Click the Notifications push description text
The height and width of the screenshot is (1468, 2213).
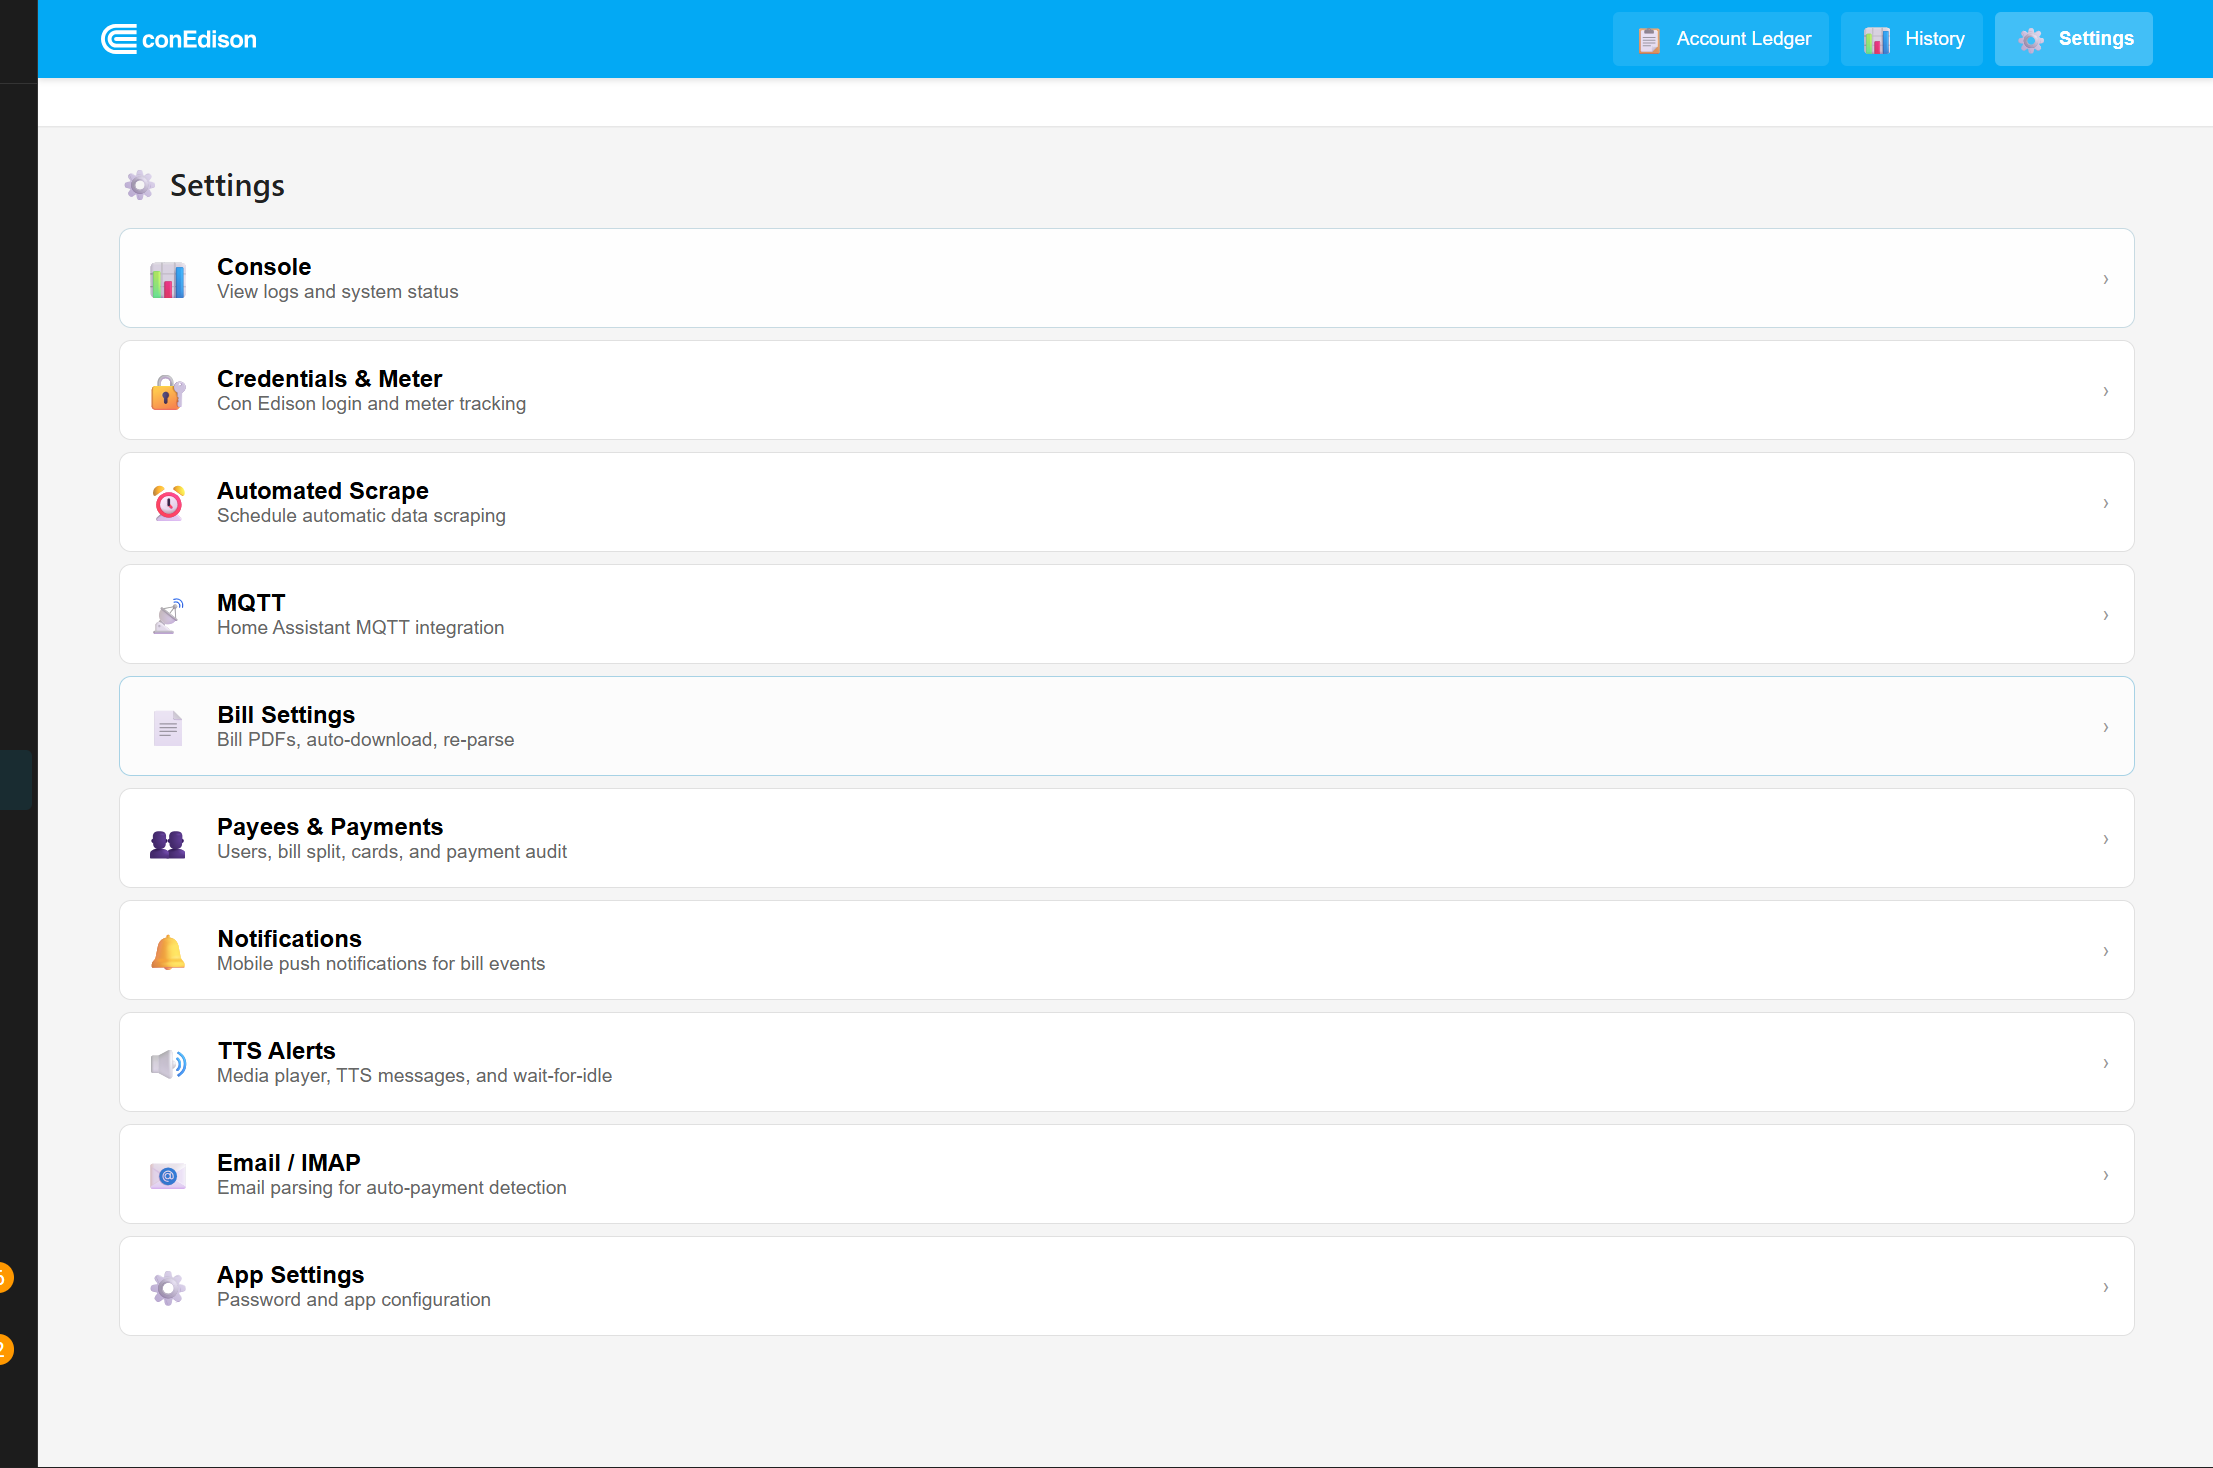[381, 964]
